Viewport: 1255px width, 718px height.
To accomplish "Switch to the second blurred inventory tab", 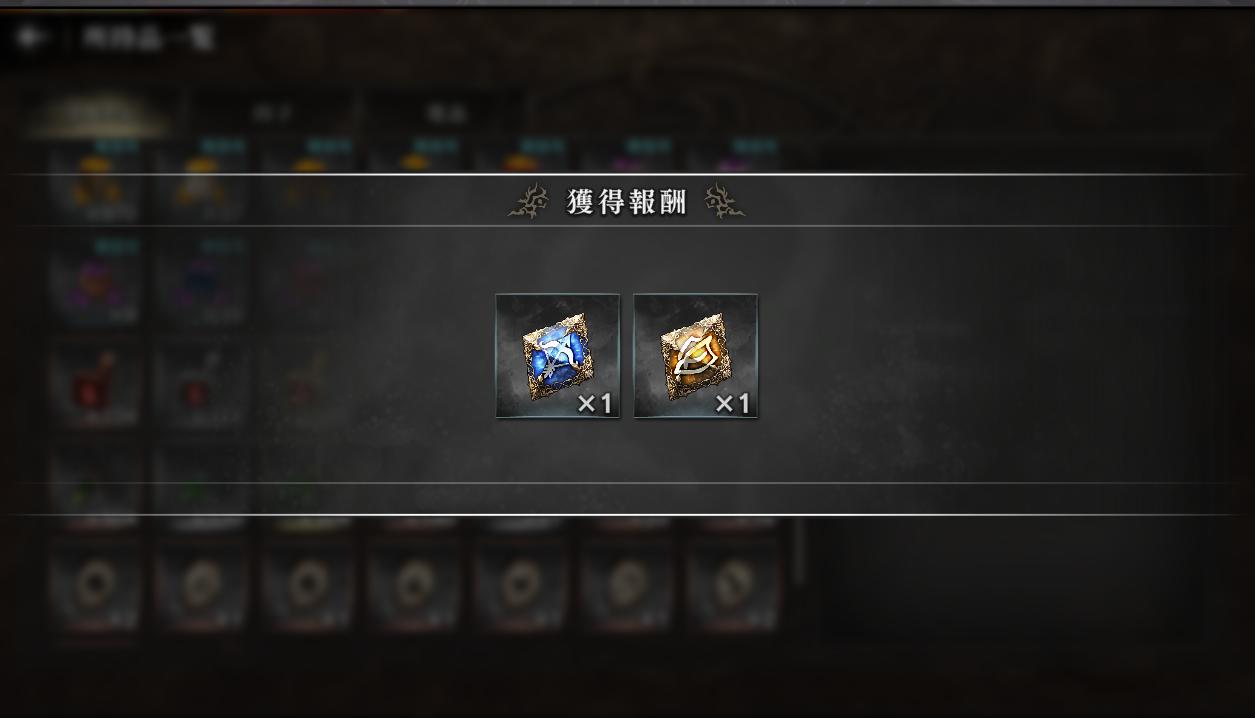I will [x=273, y=113].
